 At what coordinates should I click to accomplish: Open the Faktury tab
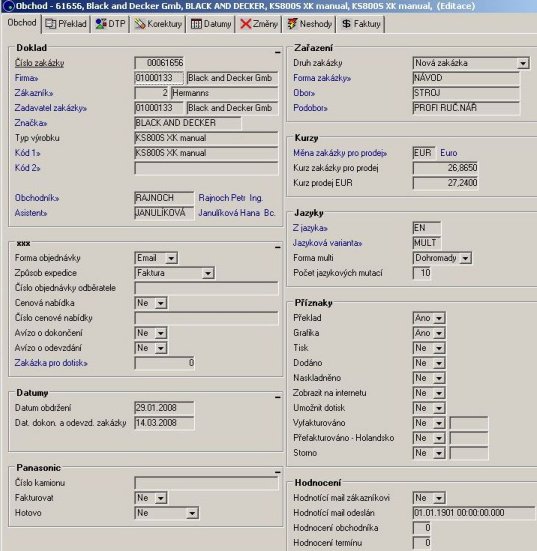click(x=361, y=24)
